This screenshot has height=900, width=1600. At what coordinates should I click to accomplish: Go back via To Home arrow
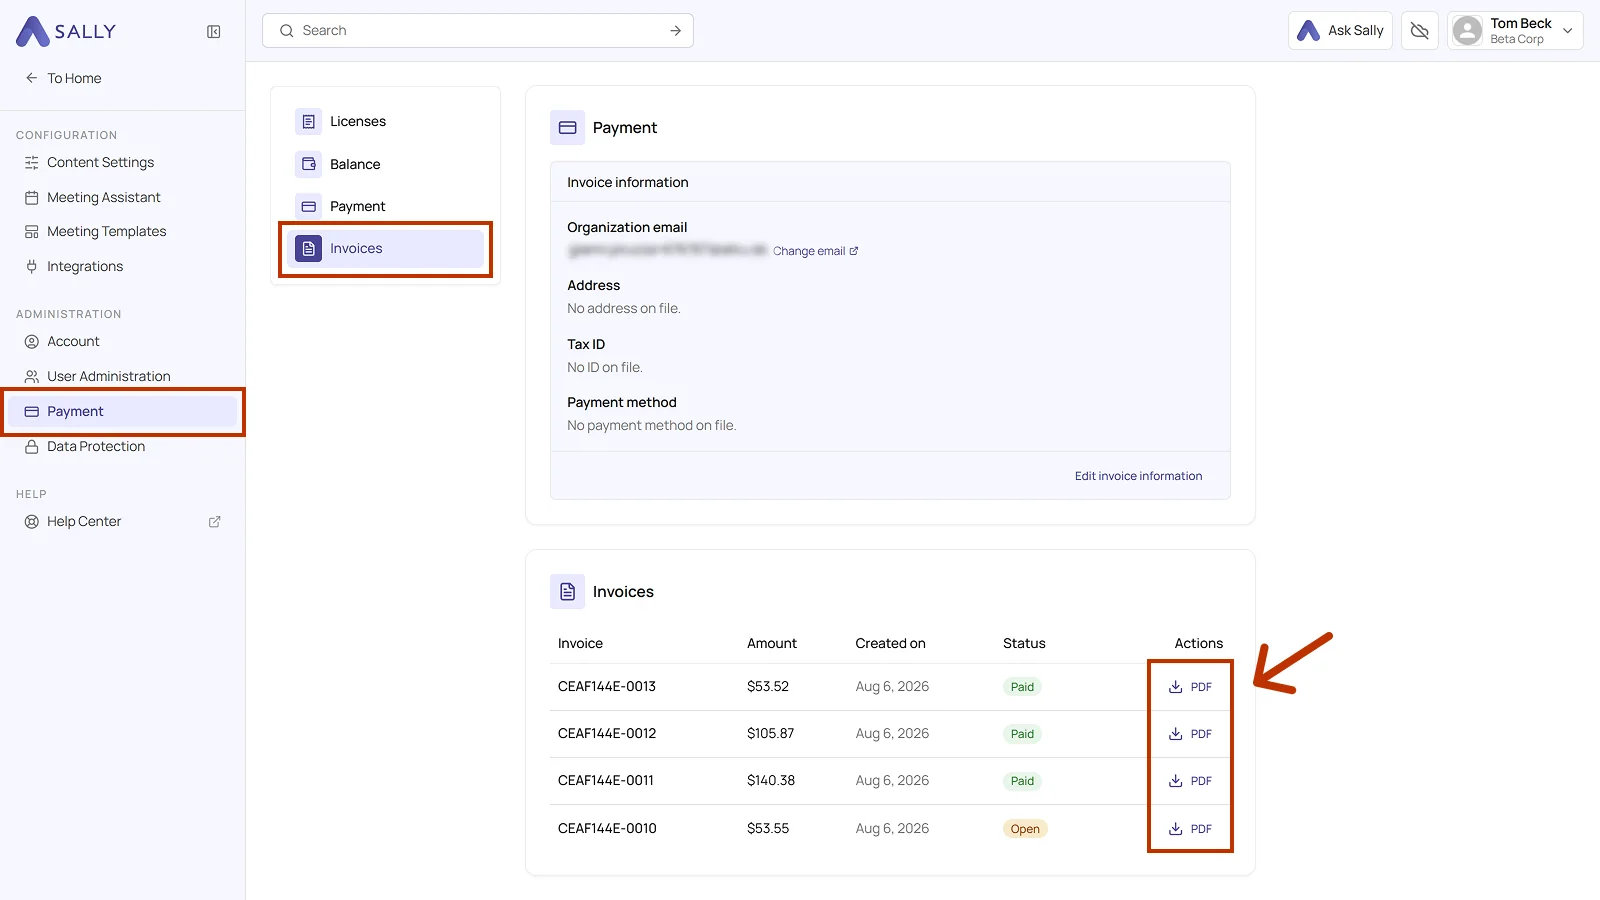(63, 78)
